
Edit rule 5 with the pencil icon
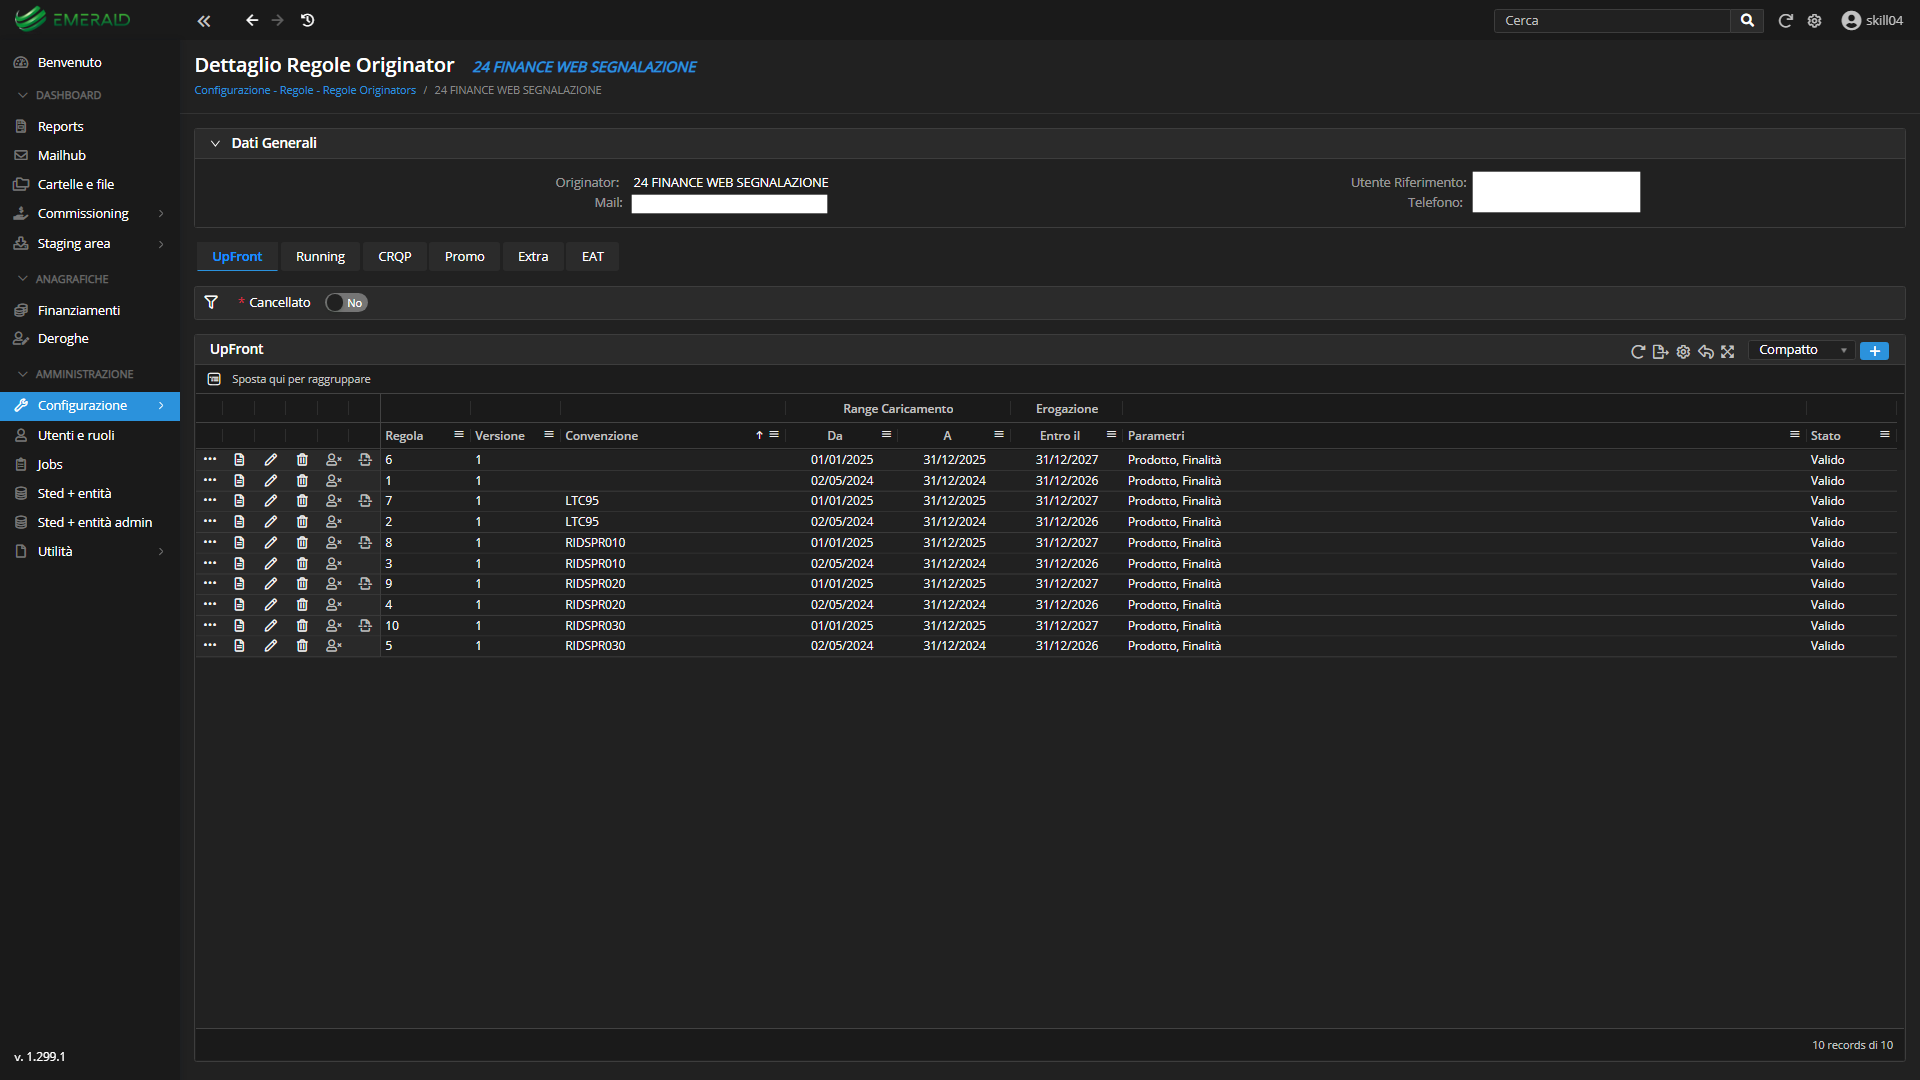[270, 646]
